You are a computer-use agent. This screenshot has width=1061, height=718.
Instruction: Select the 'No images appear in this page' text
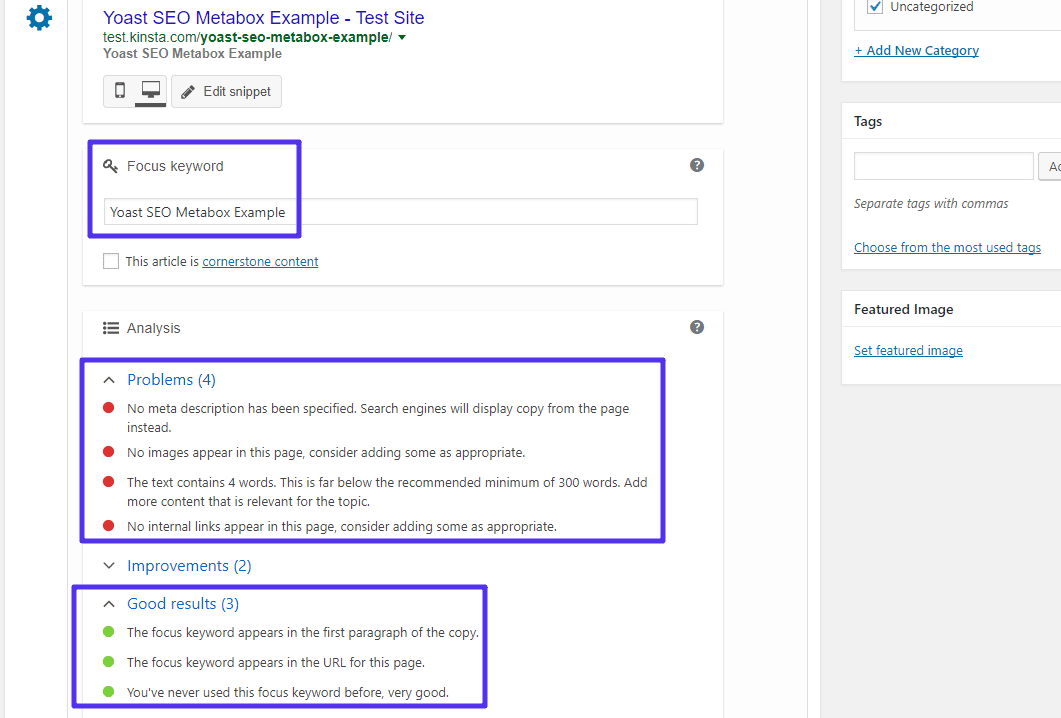(326, 452)
